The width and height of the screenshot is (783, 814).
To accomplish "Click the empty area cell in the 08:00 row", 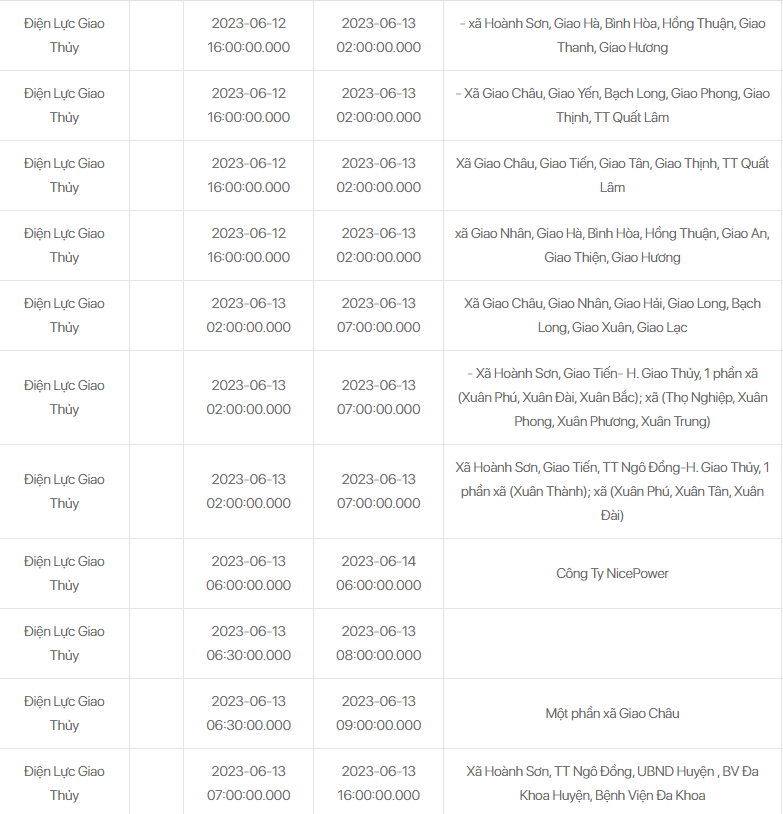I will tap(612, 644).
